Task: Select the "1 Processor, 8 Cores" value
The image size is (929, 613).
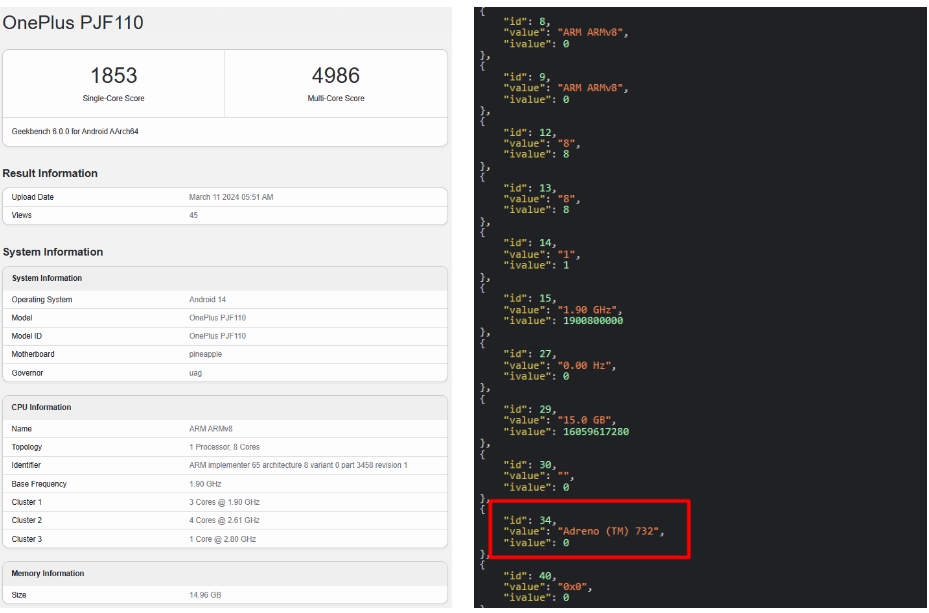Action: (x=225, y=447)
